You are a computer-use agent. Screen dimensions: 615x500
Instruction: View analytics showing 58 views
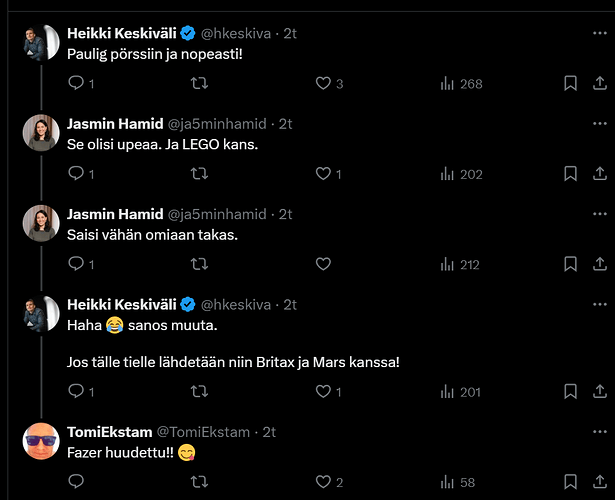[x=457, y=482]
